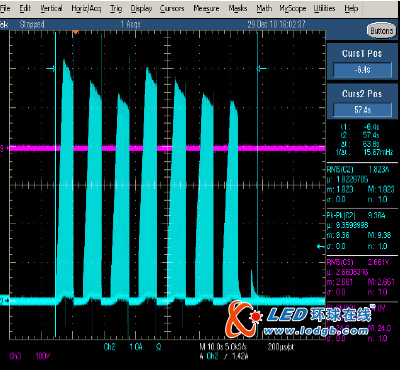Click the orange trigger position marker

[x=76, y=32]
